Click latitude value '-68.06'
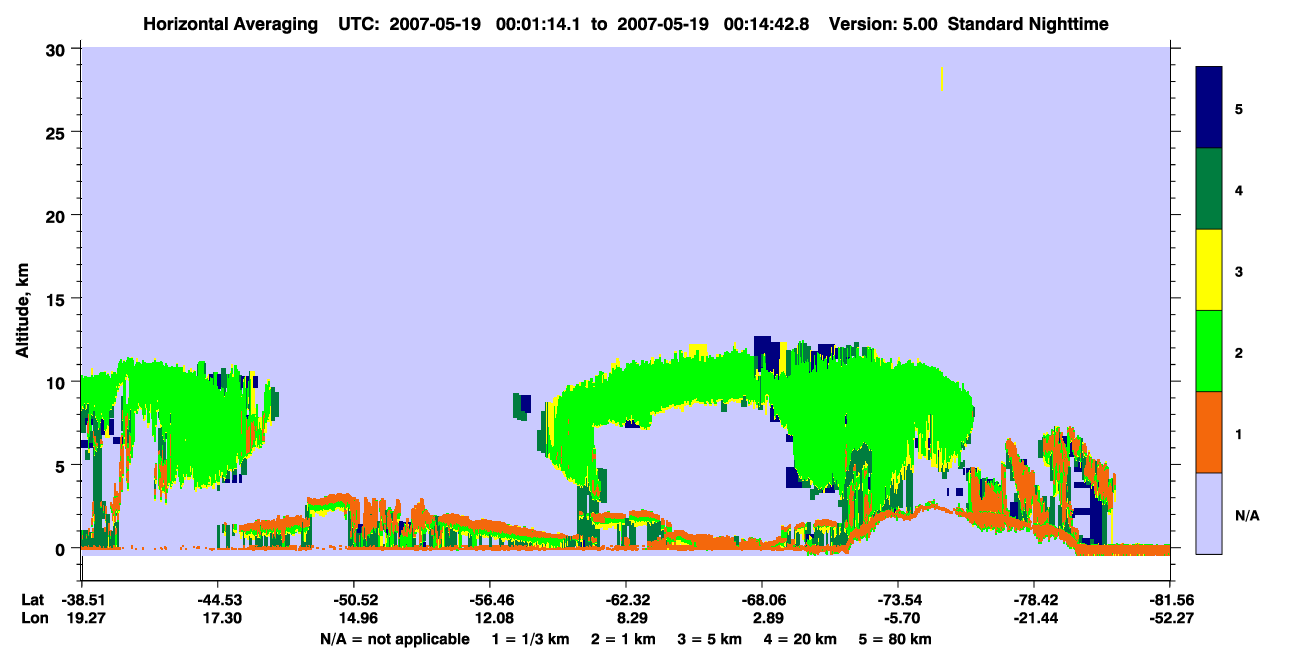1300x667 pixels. tap(762, 600)
